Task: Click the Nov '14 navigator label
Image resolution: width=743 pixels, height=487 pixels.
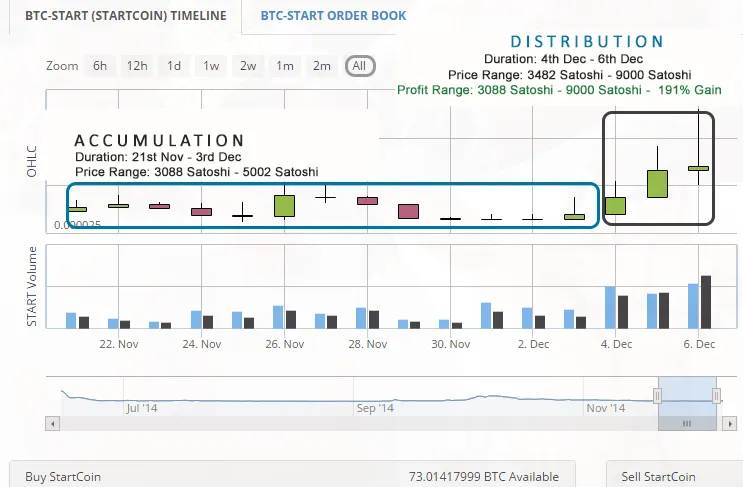Action: [606, 408]
